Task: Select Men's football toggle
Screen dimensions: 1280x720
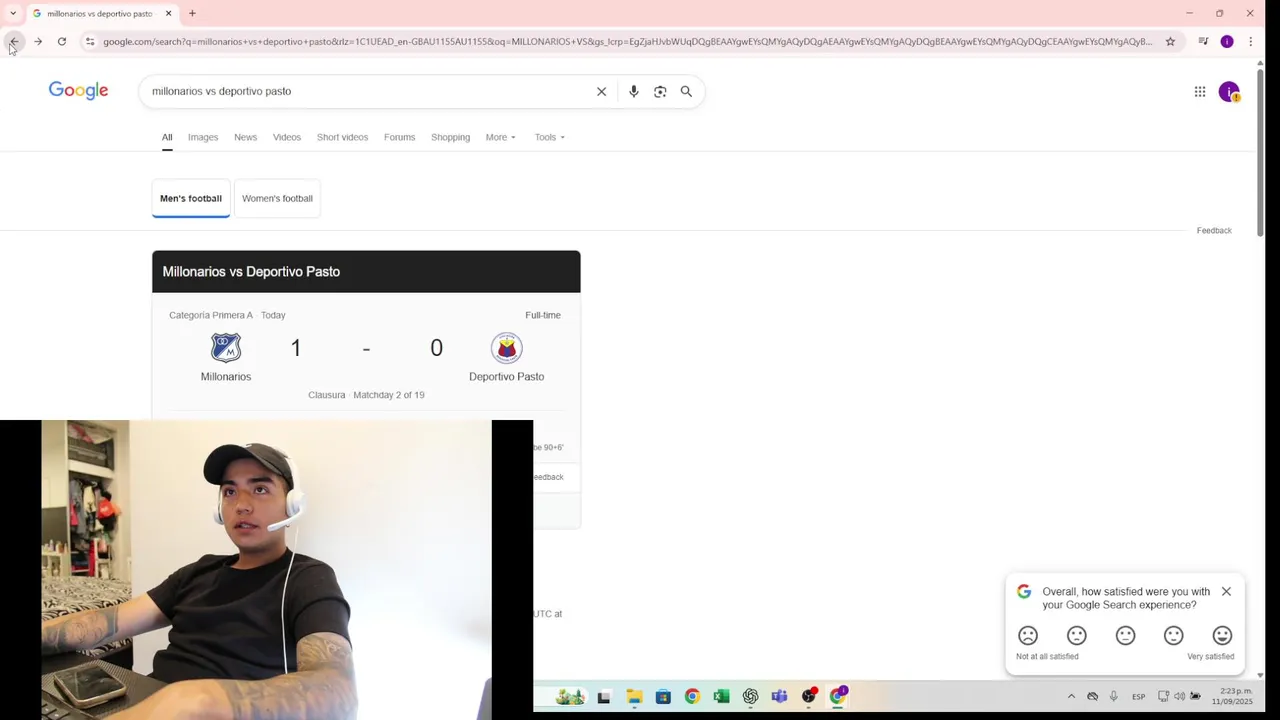Action: pyautogui.click(x=191, y=198)
